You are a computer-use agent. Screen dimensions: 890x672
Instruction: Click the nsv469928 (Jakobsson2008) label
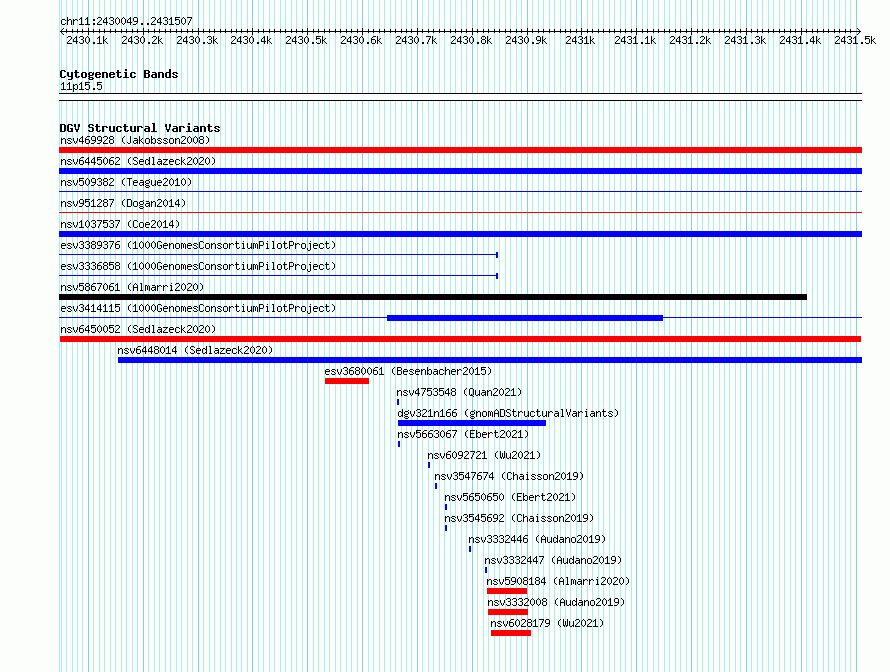[135, 140]
